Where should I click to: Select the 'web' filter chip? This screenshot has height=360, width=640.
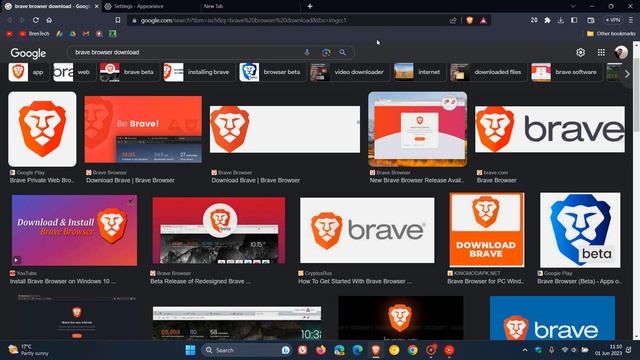click(74, 72)
